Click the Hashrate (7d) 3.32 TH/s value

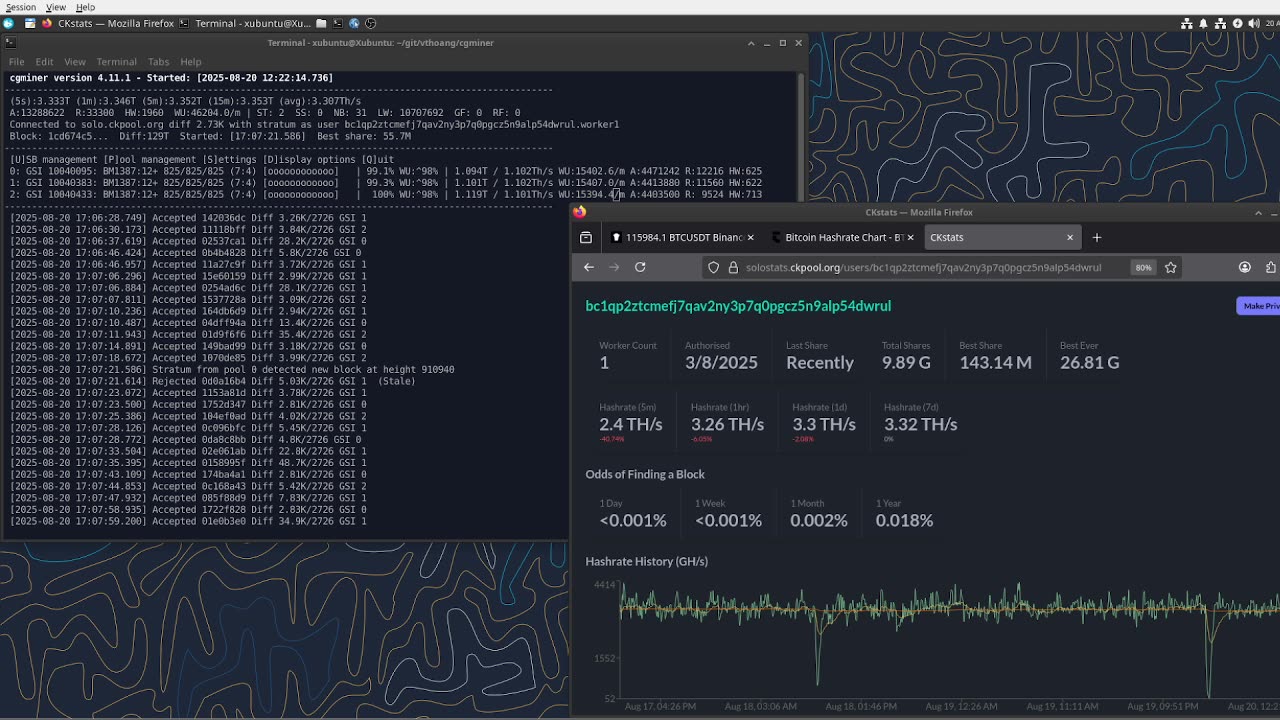click(920, 424)
